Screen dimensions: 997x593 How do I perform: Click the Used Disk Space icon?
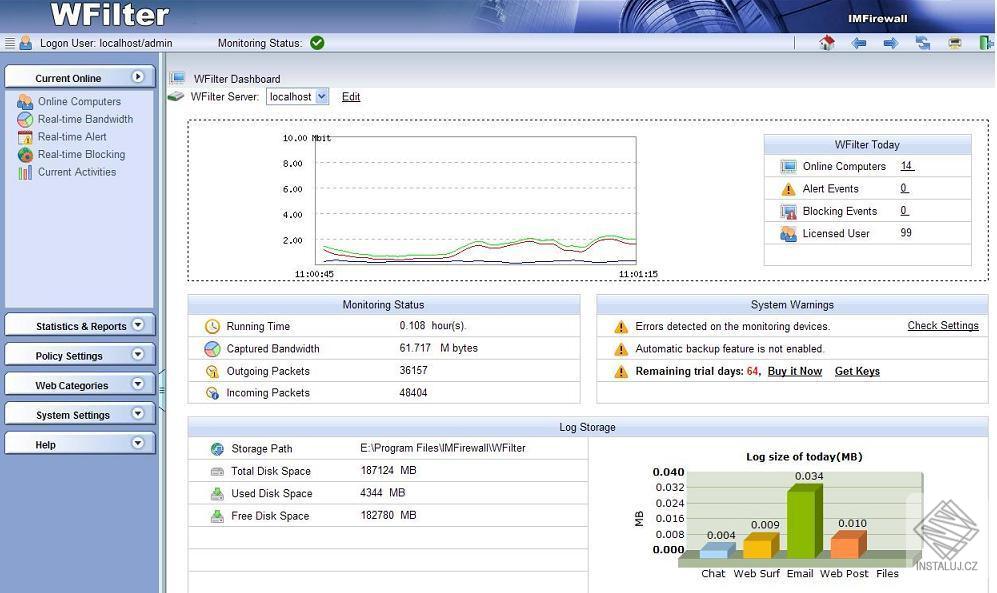[217, 494]
